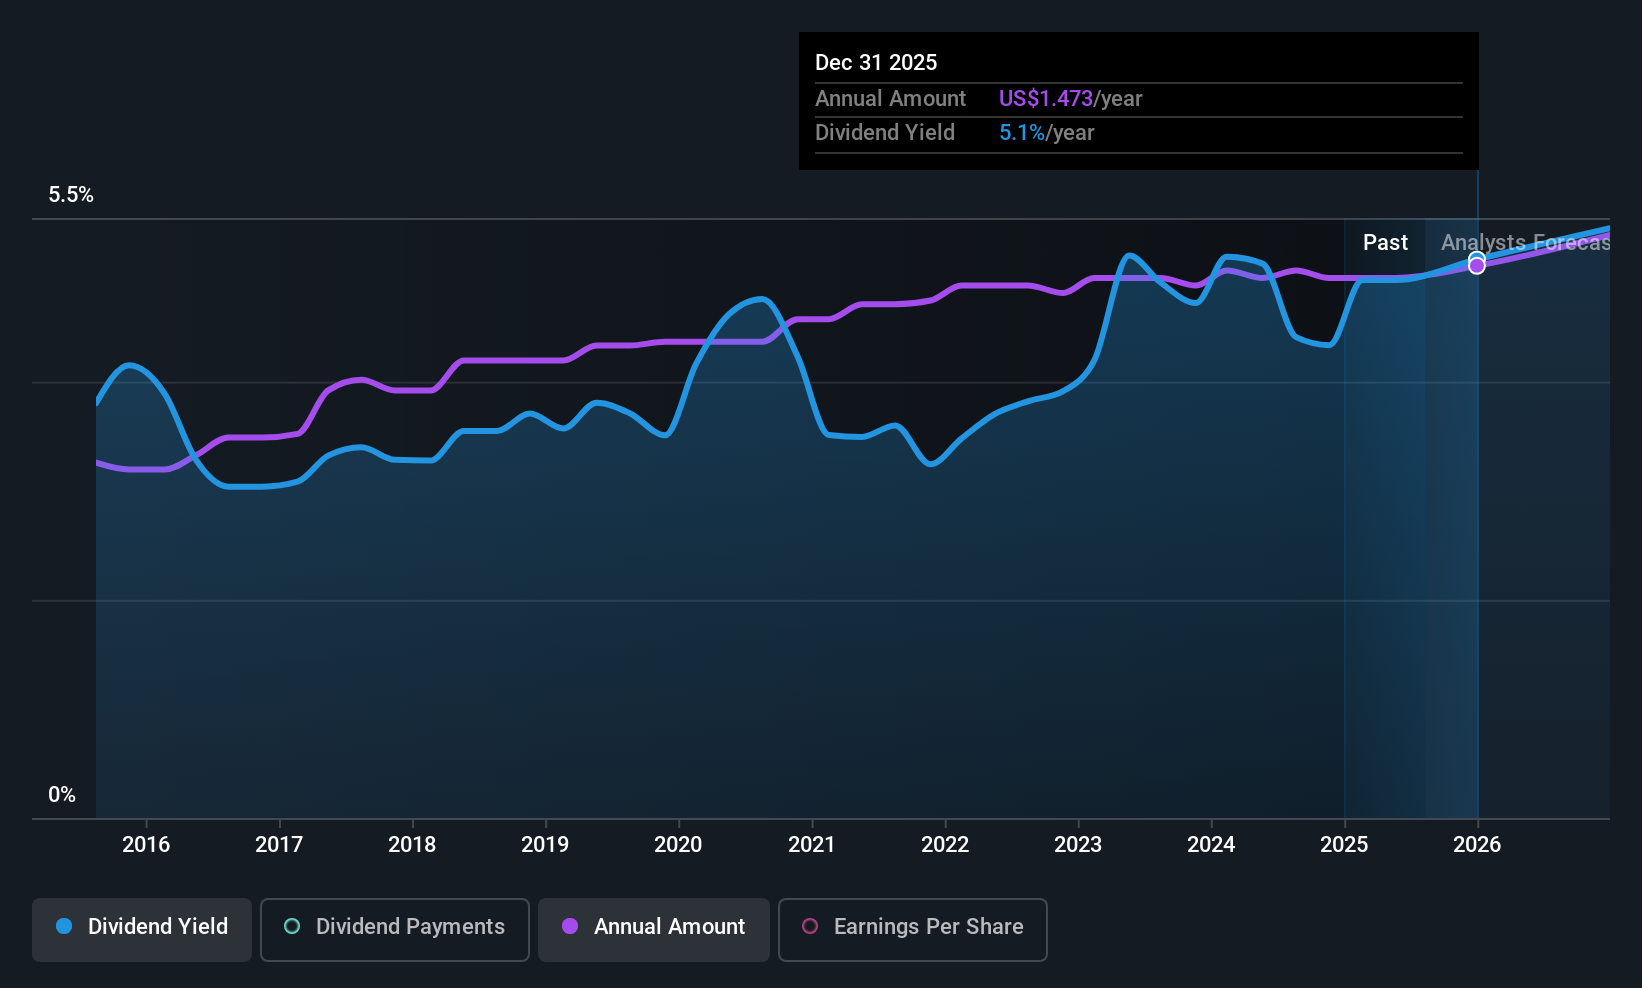This screenshot has width=1642, height=988.
Task: Click the 2023 x-axis year label
Action: (x=1078, y=845)
